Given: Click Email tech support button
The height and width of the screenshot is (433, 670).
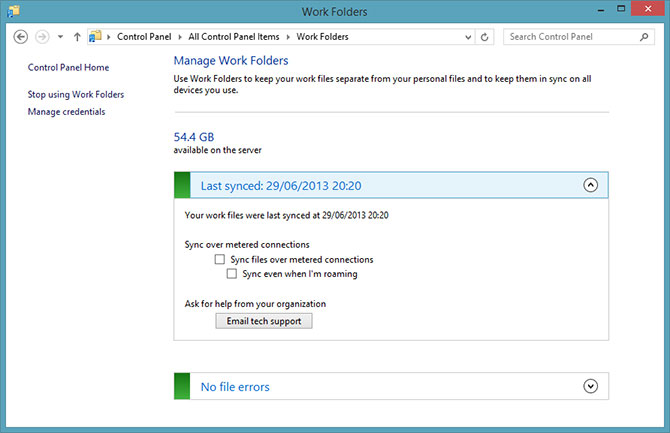Looking at the screenshot, I should pos(264,321).
